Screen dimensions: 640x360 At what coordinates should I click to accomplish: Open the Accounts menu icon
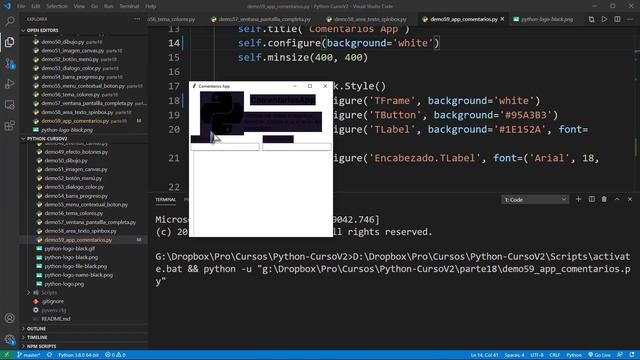tap(9, 318)
